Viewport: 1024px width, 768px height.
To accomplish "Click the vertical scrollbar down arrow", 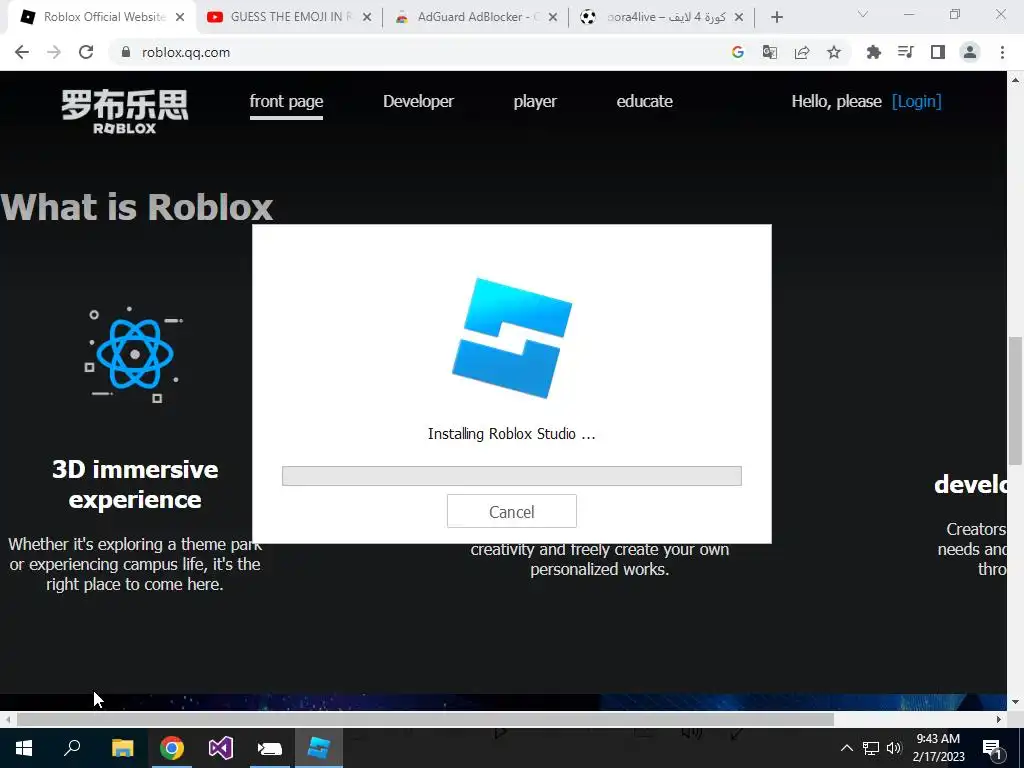I will (x=1015, y=702).
